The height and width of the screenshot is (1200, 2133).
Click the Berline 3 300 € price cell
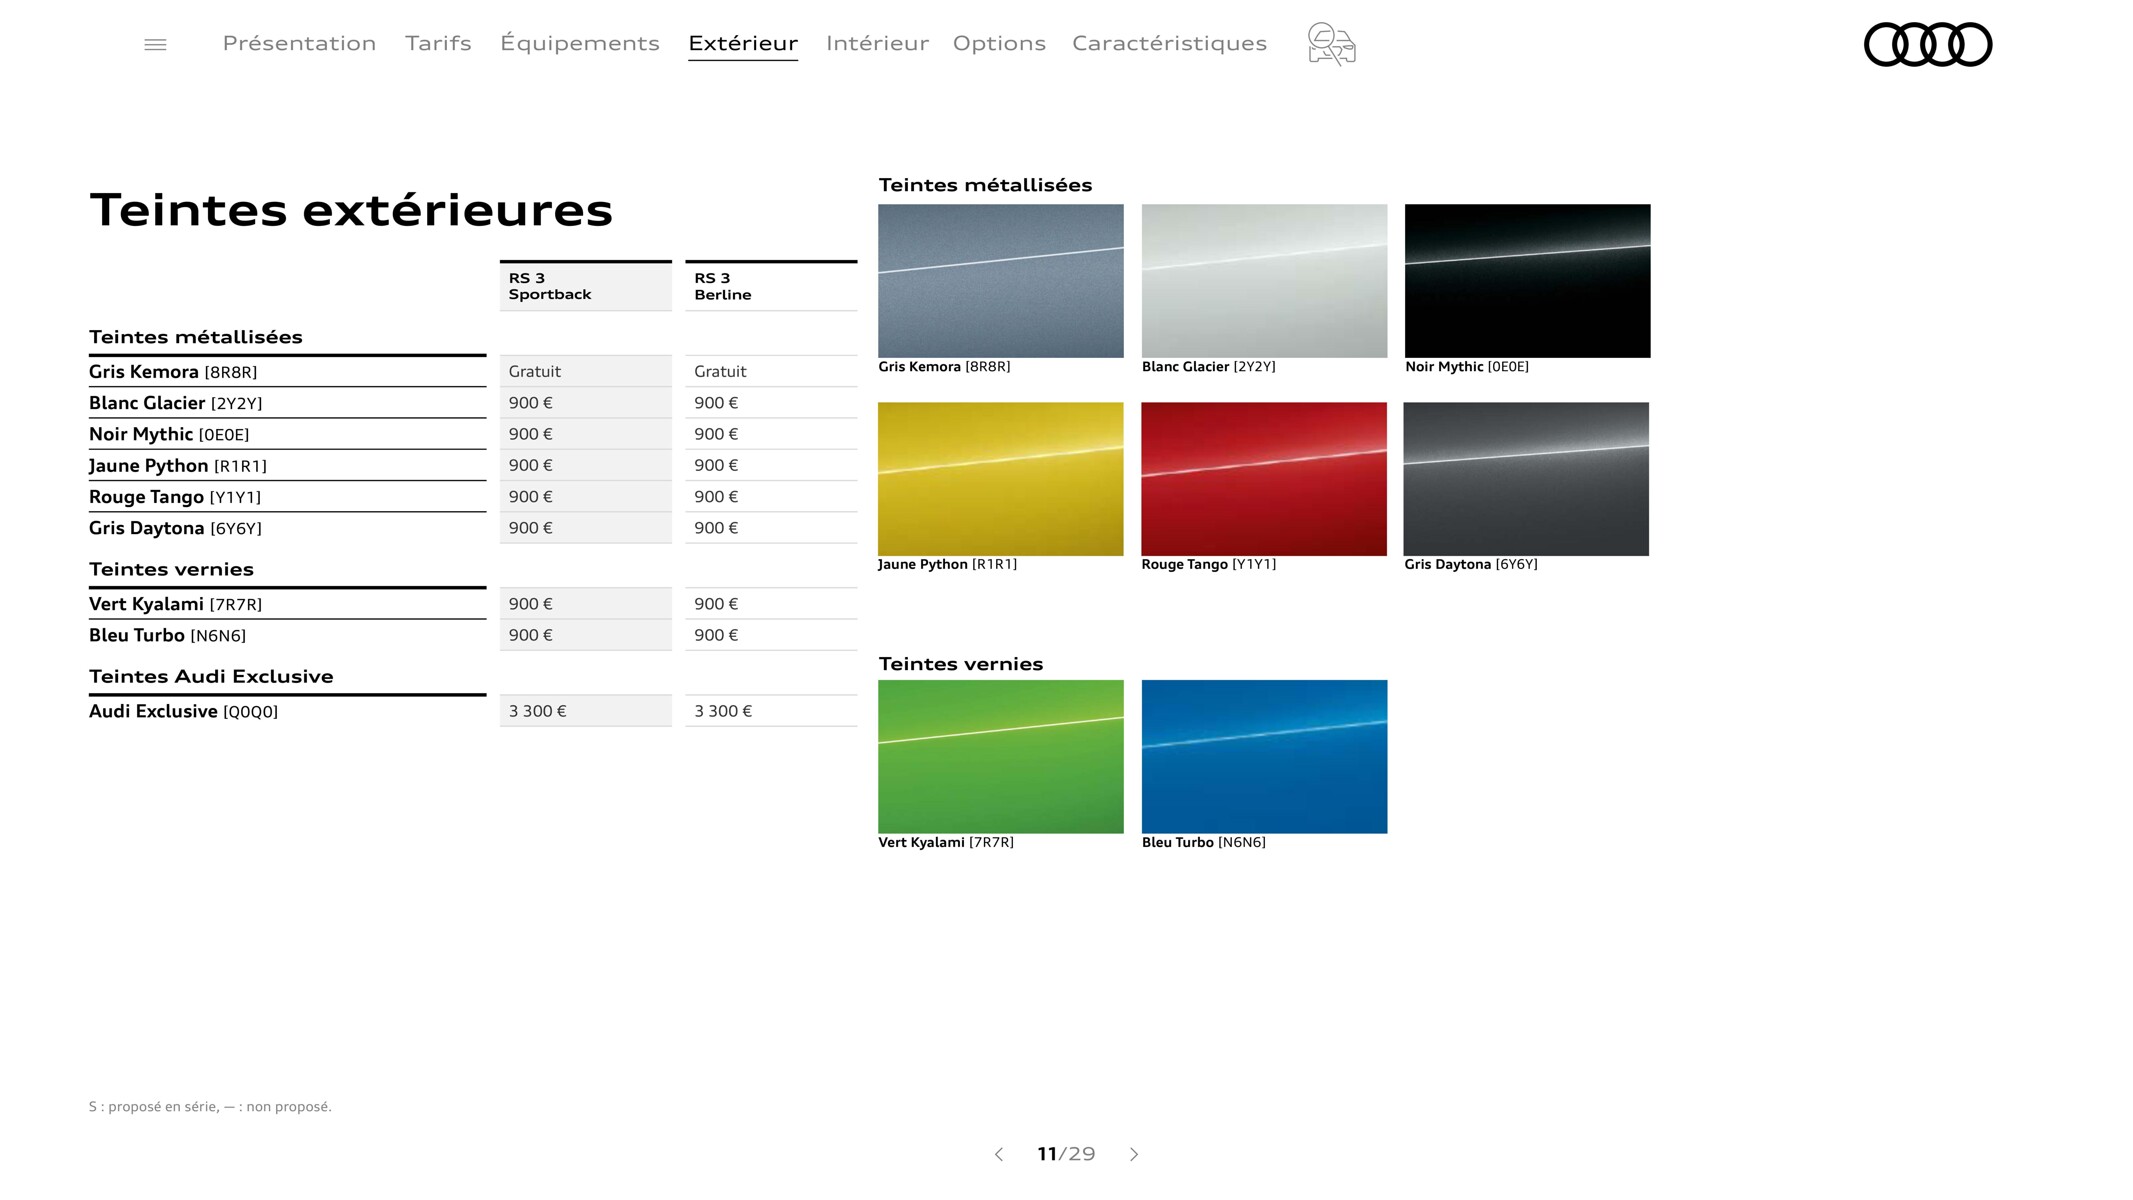pyautogui.click(x=771, y=711)
